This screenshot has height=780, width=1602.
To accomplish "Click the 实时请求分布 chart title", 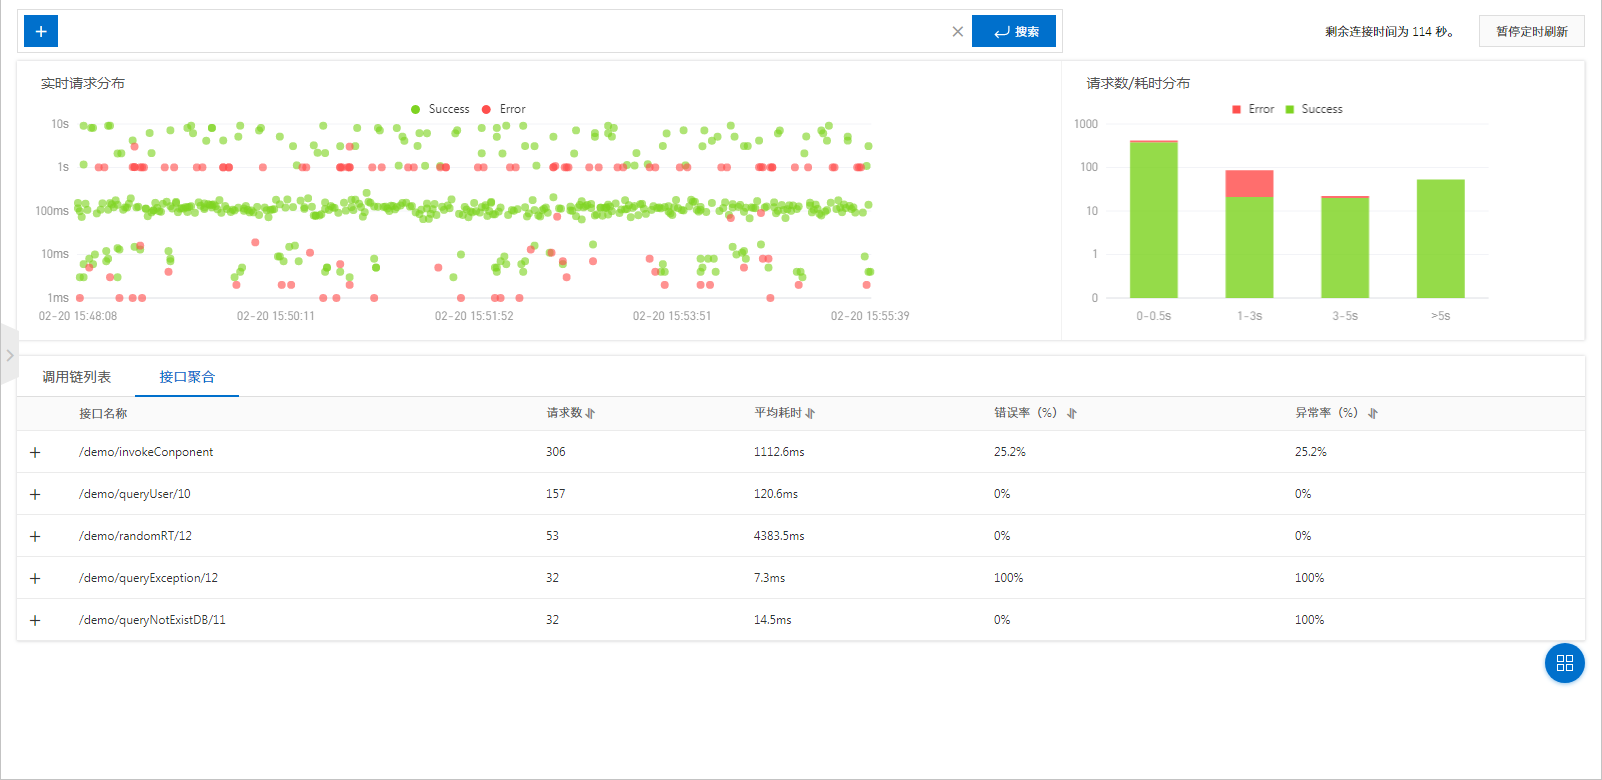I will [x=83, y=83].
